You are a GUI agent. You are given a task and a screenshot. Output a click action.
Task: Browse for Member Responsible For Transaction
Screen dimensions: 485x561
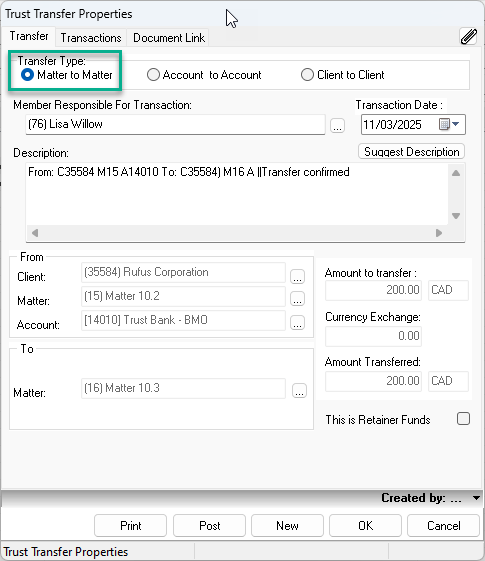point(337,126)
